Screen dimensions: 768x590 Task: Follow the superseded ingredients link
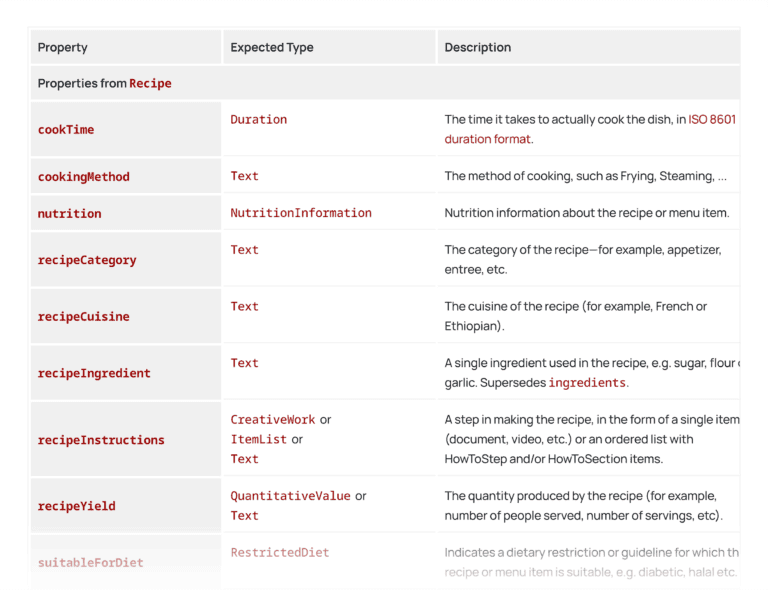point(587,382)
